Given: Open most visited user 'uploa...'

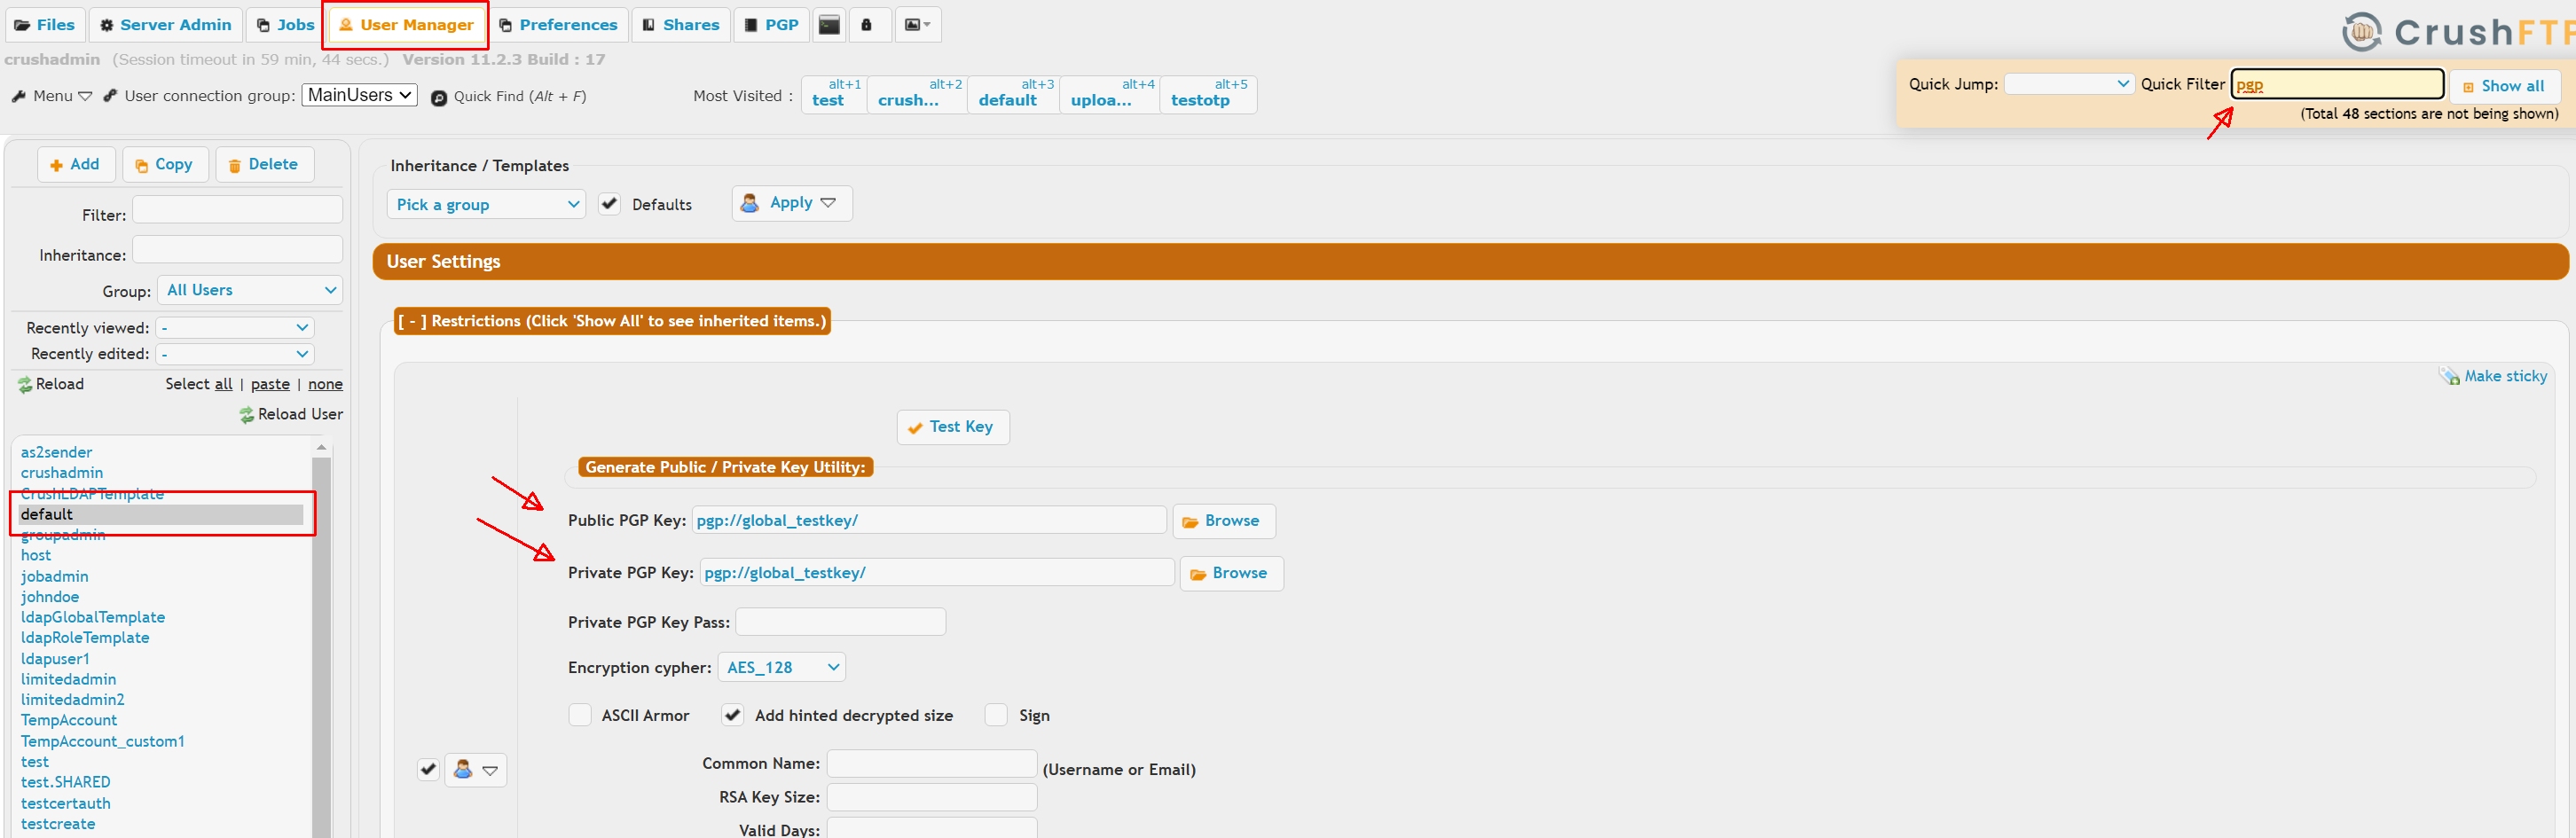Looking at the screenshot, I should click(1110, 94).
